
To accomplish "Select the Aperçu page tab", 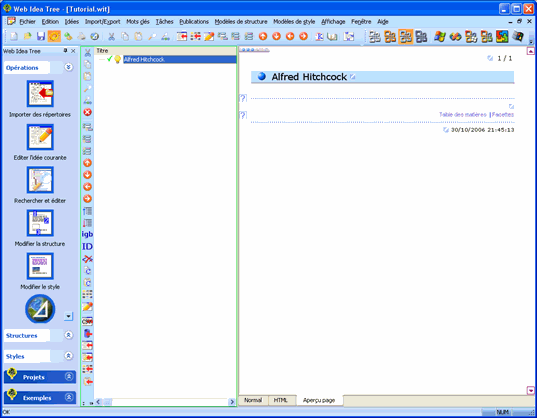I will click(319, 400).
